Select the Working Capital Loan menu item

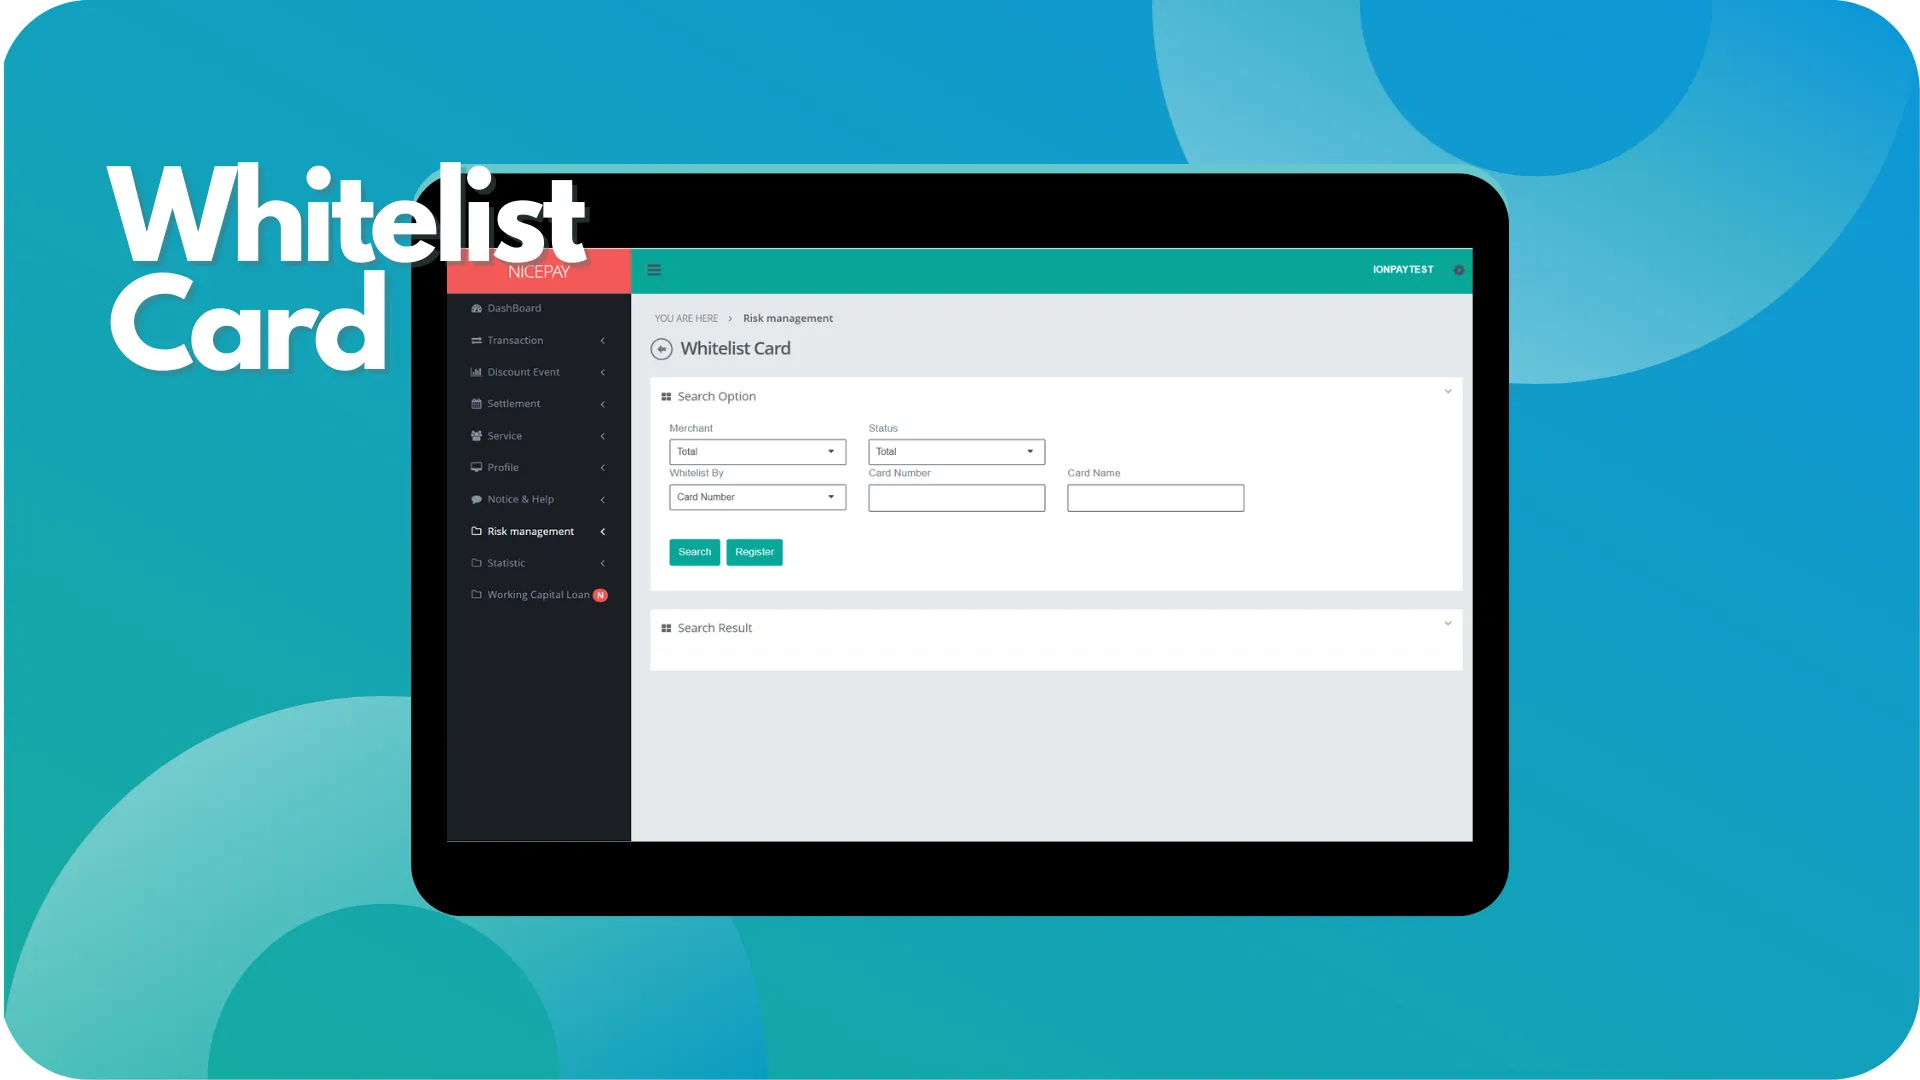click(x=538, y=595)
